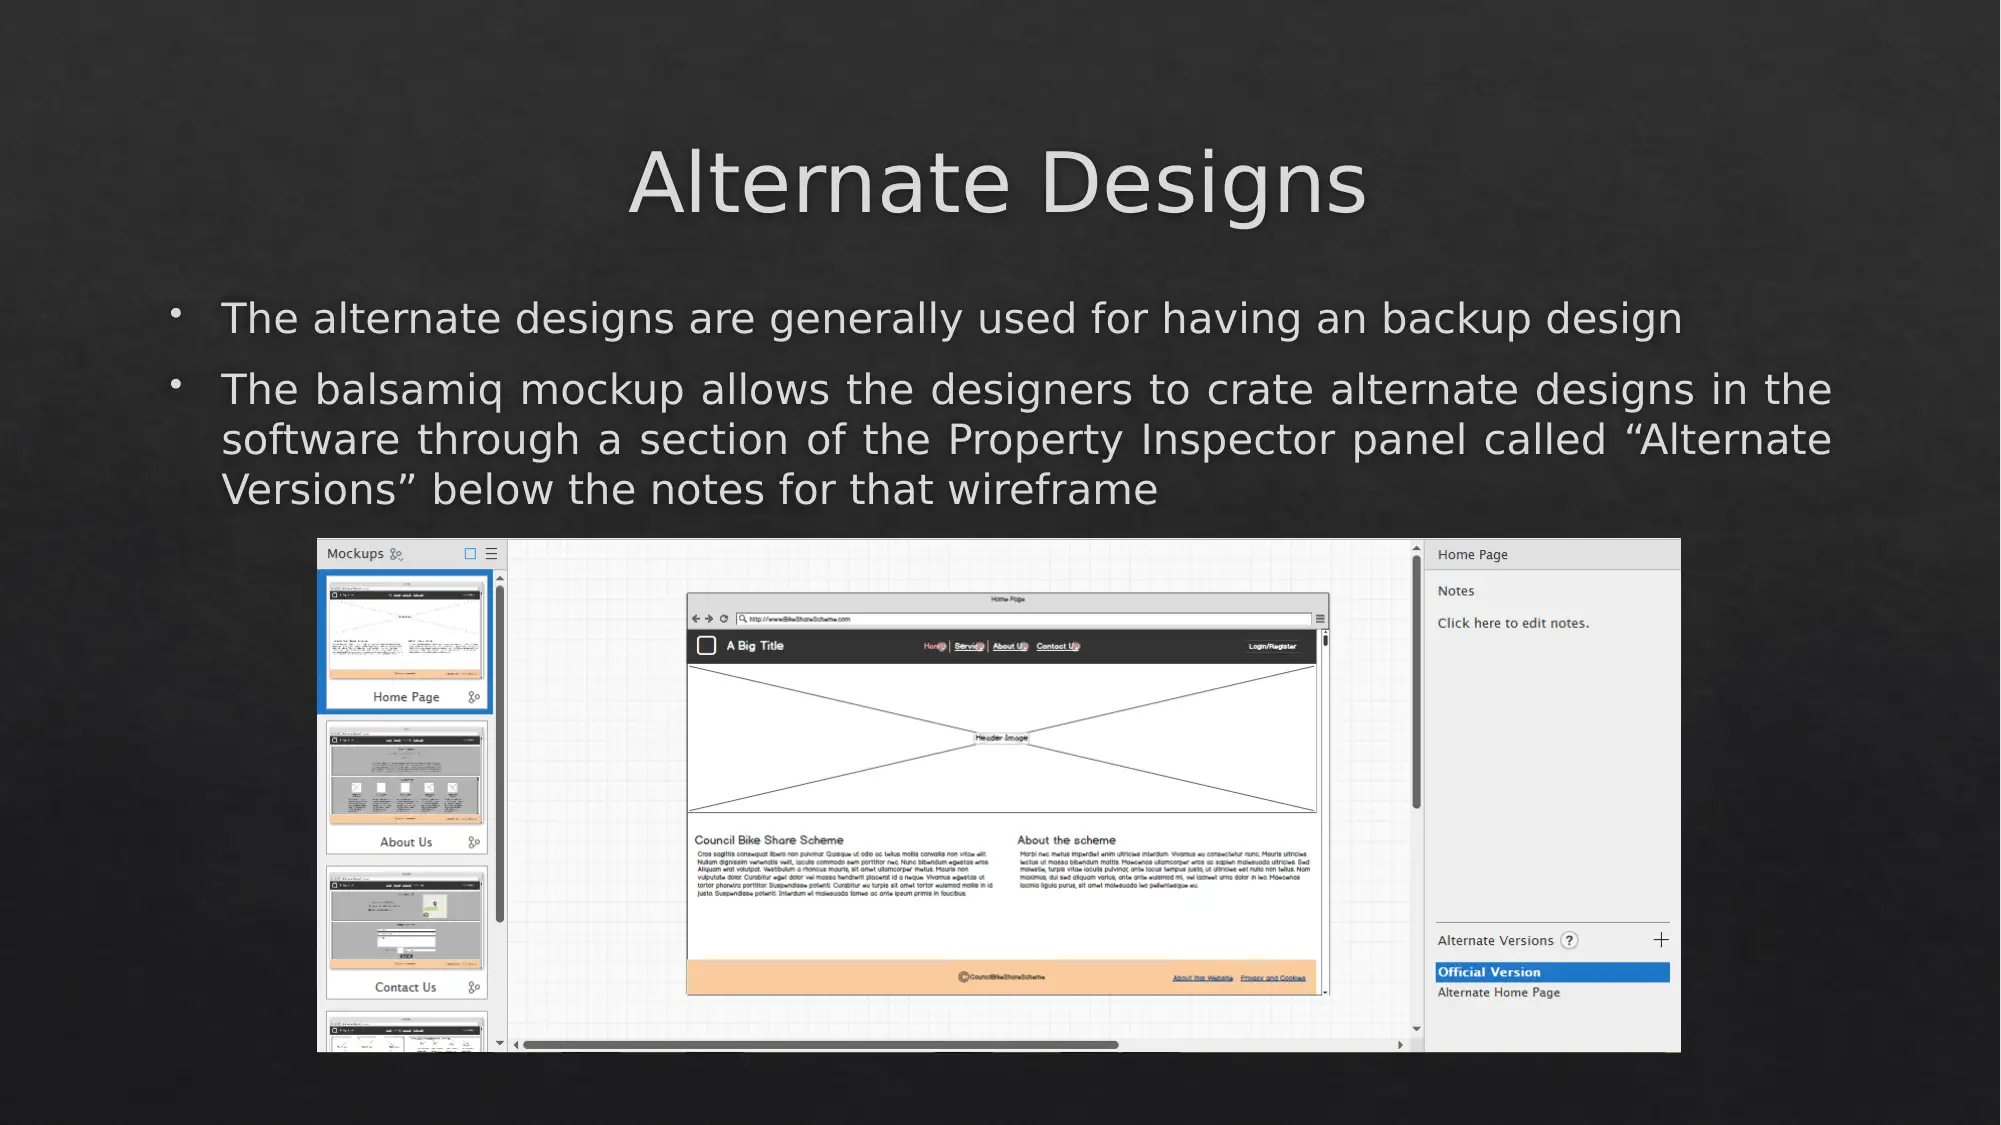Click the Header Image placeholder label
Viewport: 2001px width, 1125px height.
click(x=1001, y=738)
